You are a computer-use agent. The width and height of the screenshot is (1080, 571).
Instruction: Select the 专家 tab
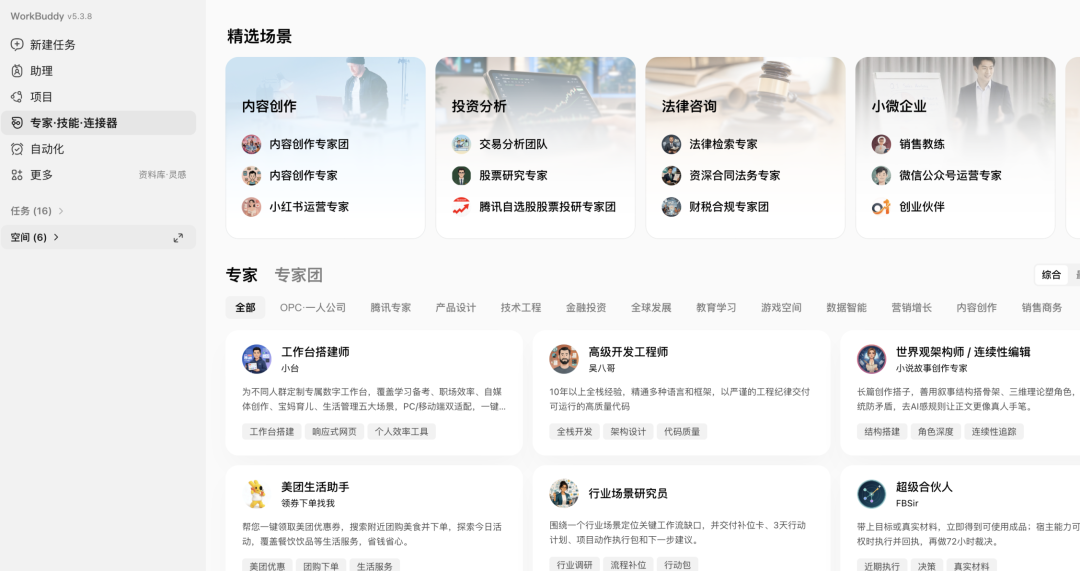(x=242, y=275)
